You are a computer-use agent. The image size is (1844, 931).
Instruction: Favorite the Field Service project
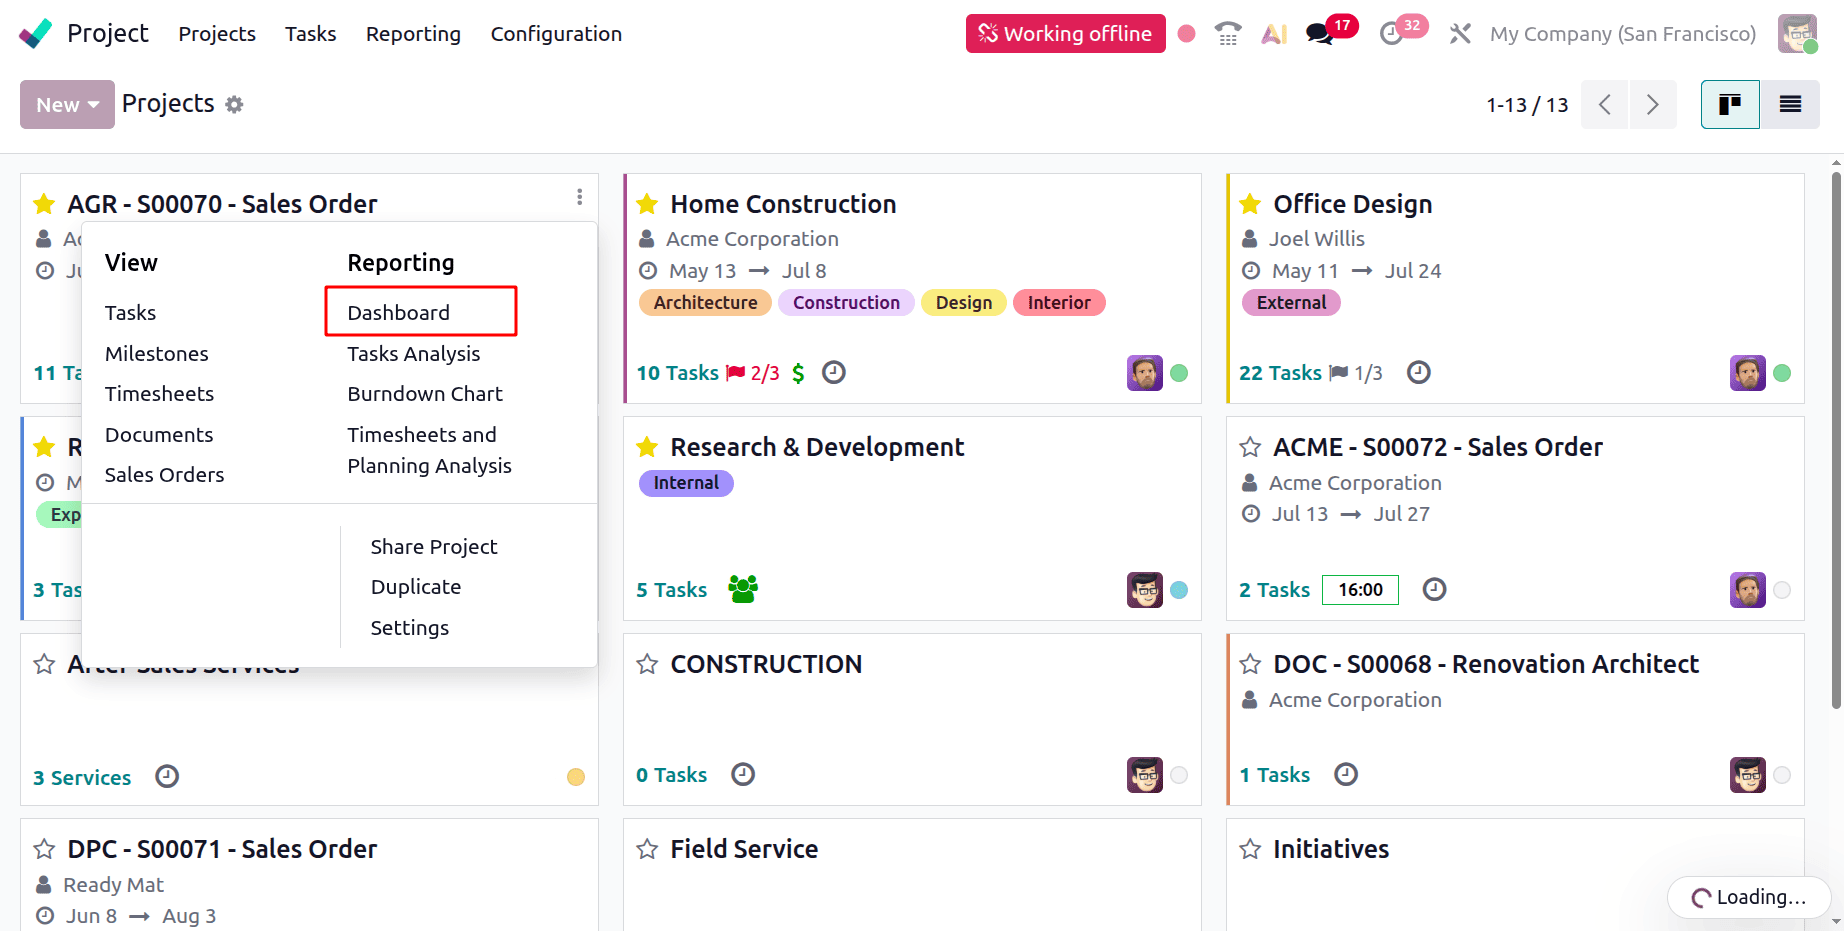(x=647, y=849)
